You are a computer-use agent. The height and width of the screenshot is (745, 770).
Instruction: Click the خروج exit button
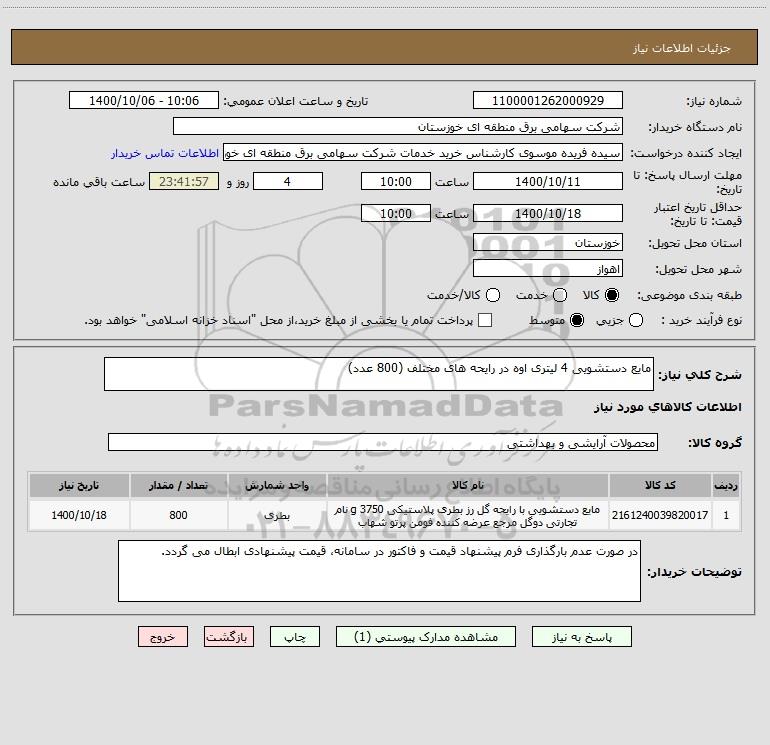point(163,637)
